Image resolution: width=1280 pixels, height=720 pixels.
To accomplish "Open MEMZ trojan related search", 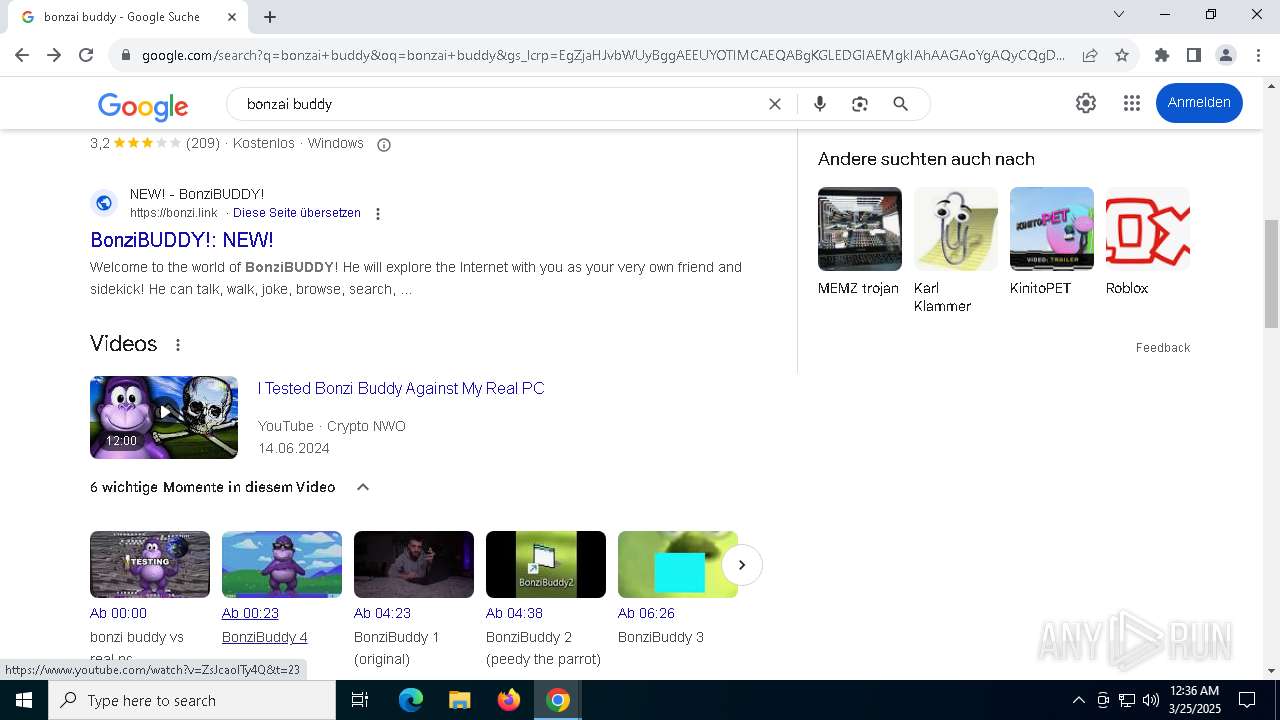I will point(860,242).
